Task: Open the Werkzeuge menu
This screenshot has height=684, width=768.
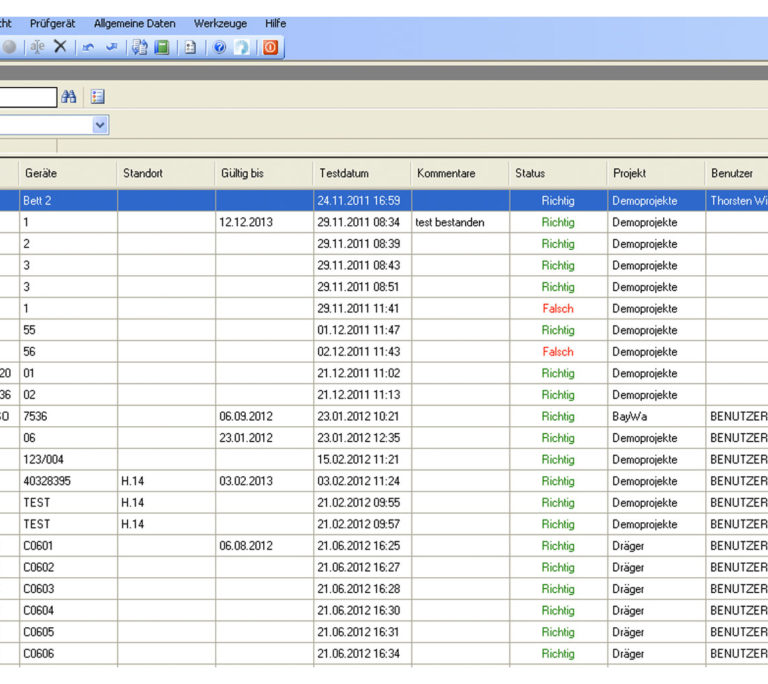Action: click(220, 24)
